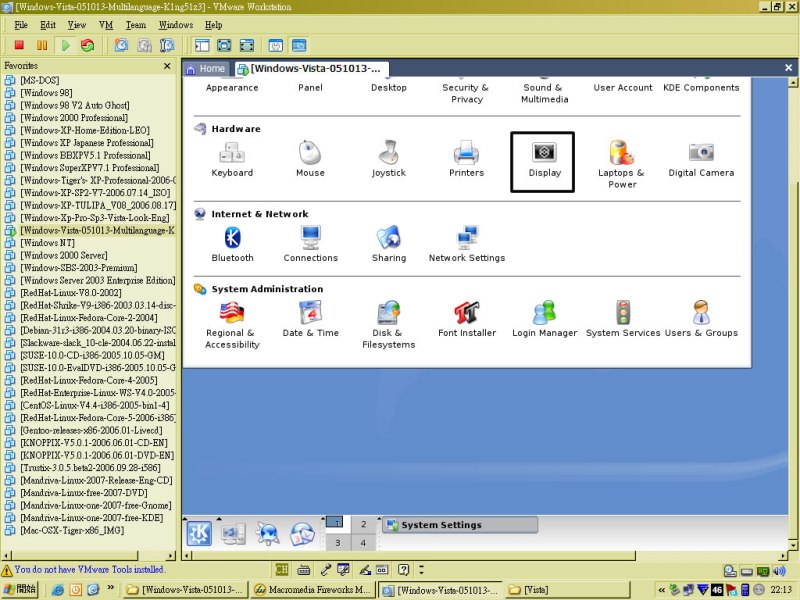Select [Windows 2000 Server] favorite
This screenshot has height=600, width=800.
tap(64, 255)
